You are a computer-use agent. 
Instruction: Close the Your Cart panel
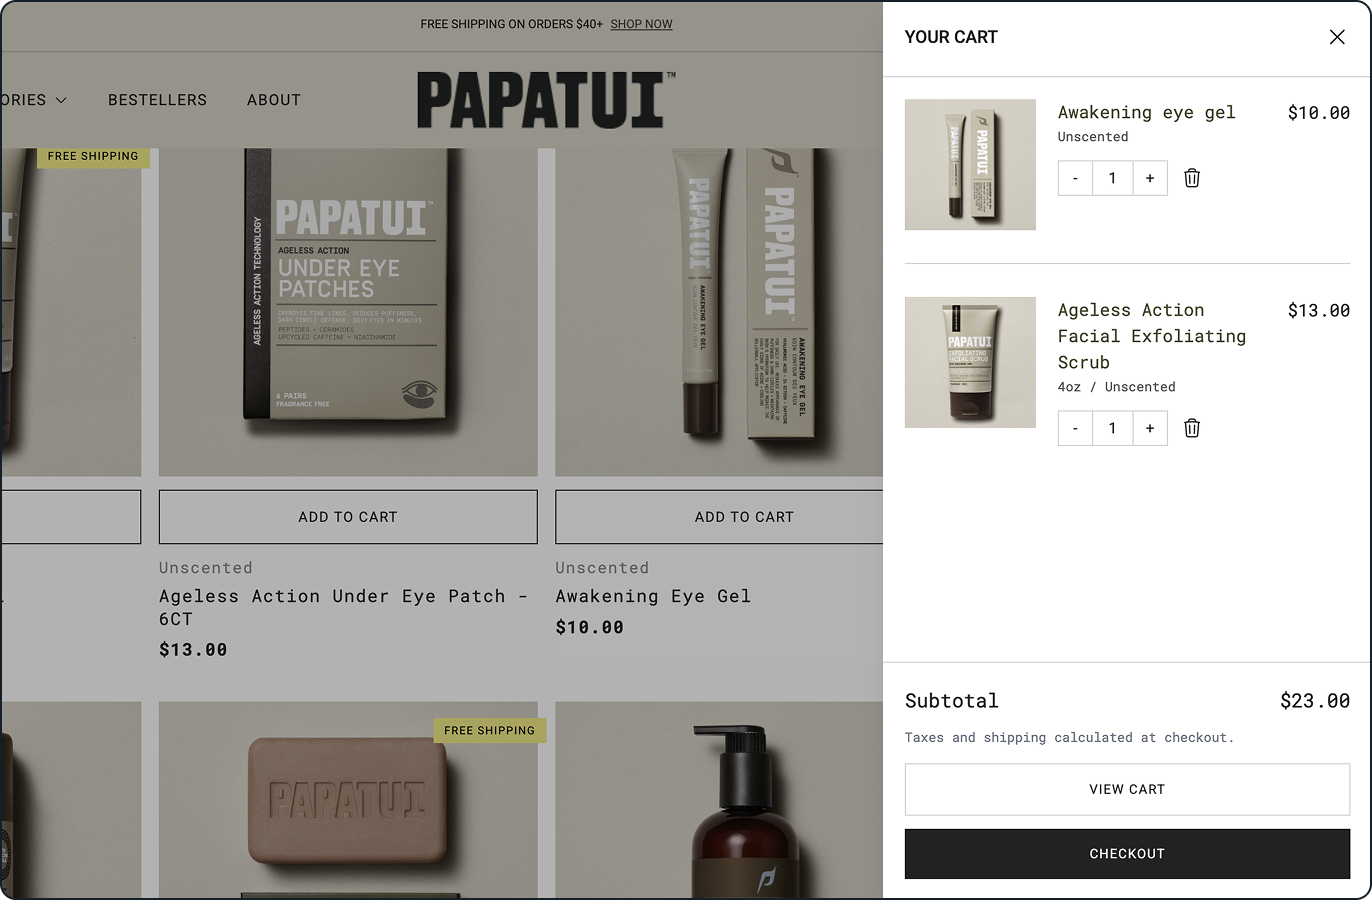click(1337, 37)
